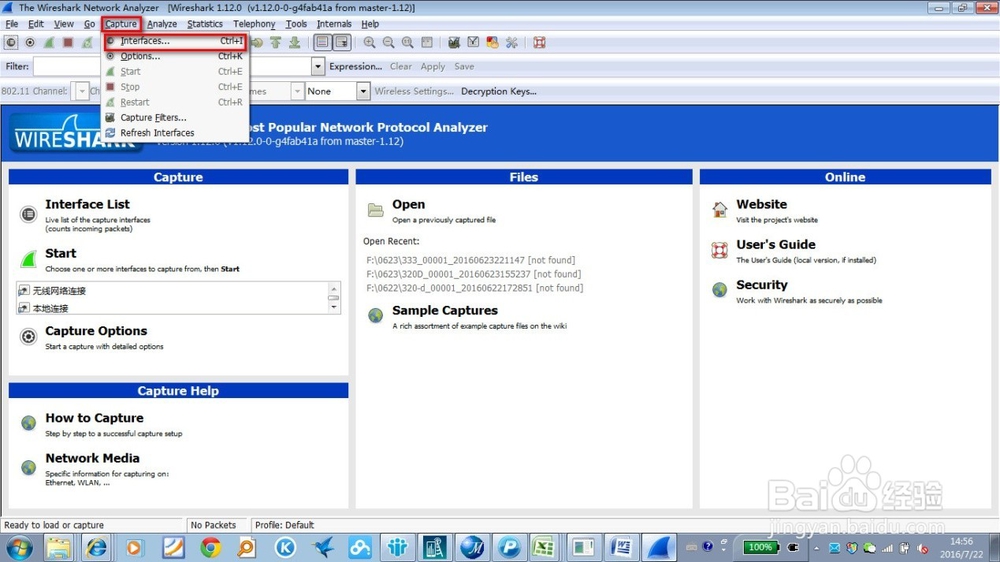Open capture options from the toolbar icon
Screen dimensions: 1000x562
pyautogui.click(x=30, y=43)
